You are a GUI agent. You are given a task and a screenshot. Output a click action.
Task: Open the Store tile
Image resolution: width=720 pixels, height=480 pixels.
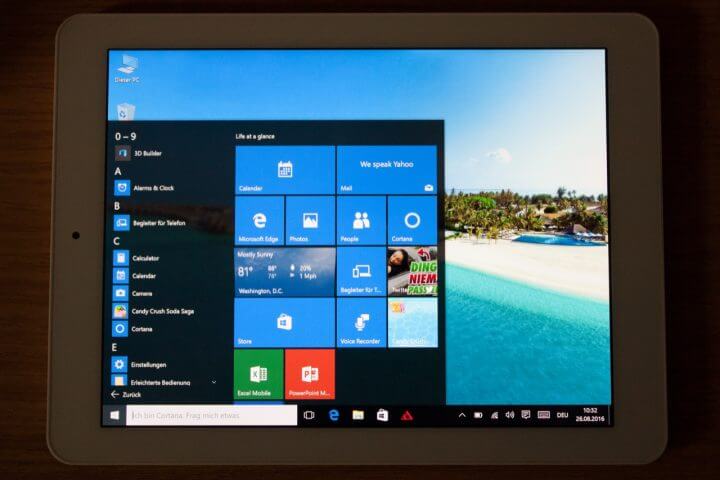(284, 323)
